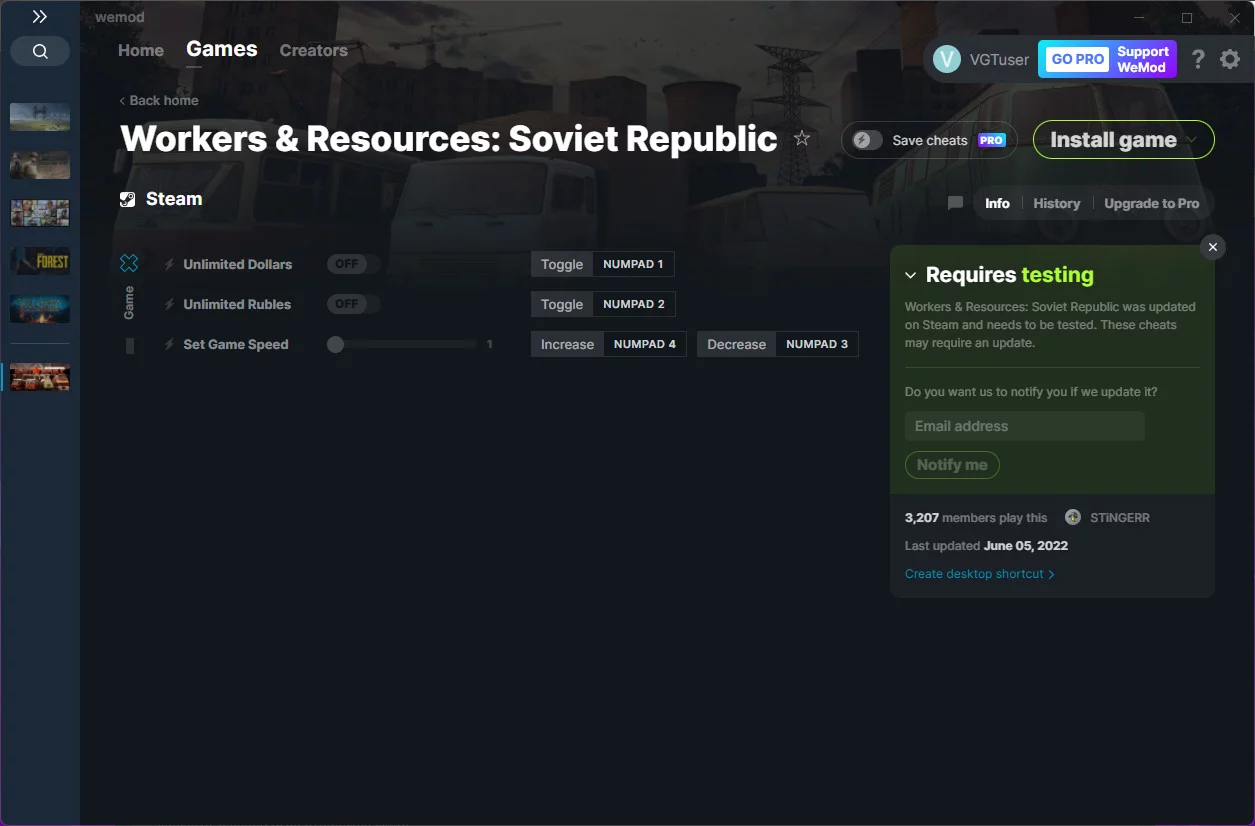Toggle the Unlimited Rubles switch

[x=353, y=304]
